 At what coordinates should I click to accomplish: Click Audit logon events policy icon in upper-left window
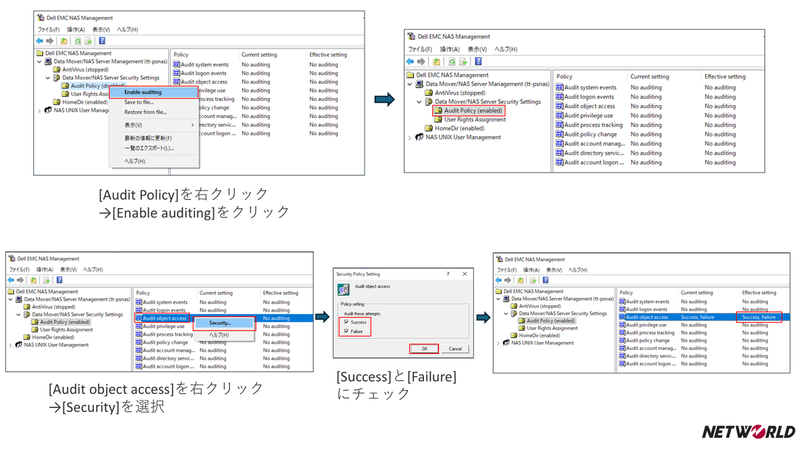[x=177, y=73]
